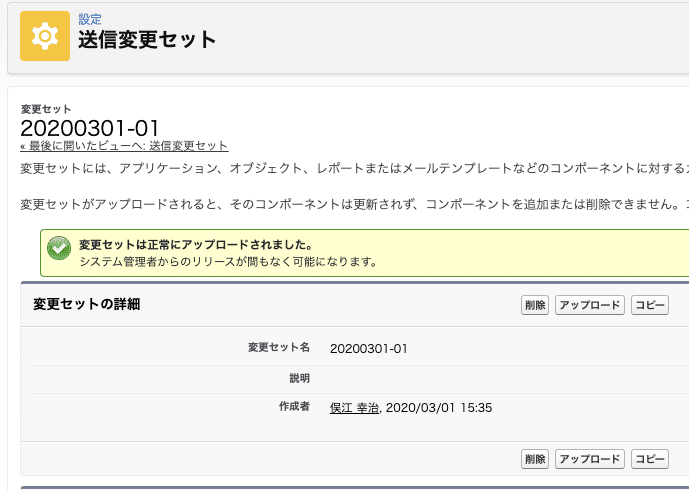
Task: Click bottom 削除 button
Action: tap(535, 459)
